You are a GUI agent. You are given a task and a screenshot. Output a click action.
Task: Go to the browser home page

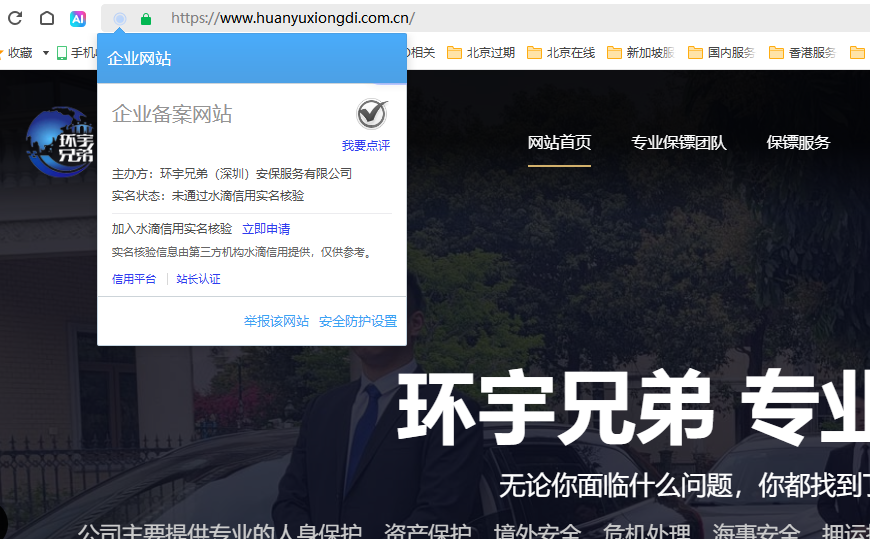coord(47,18)
